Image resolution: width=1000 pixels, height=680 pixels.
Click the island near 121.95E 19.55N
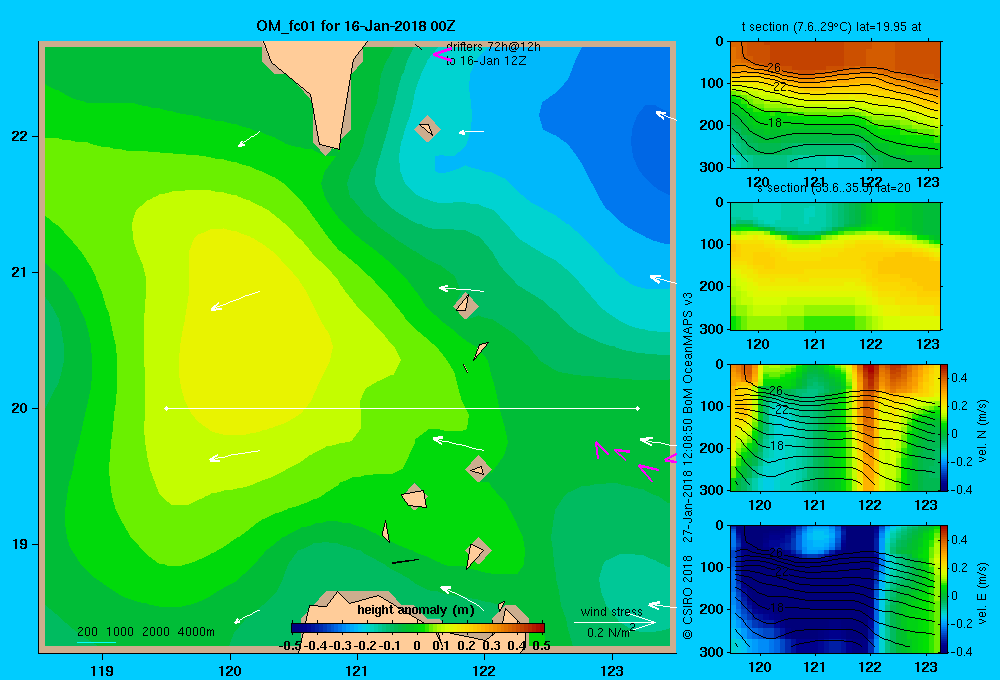(478, 469)
